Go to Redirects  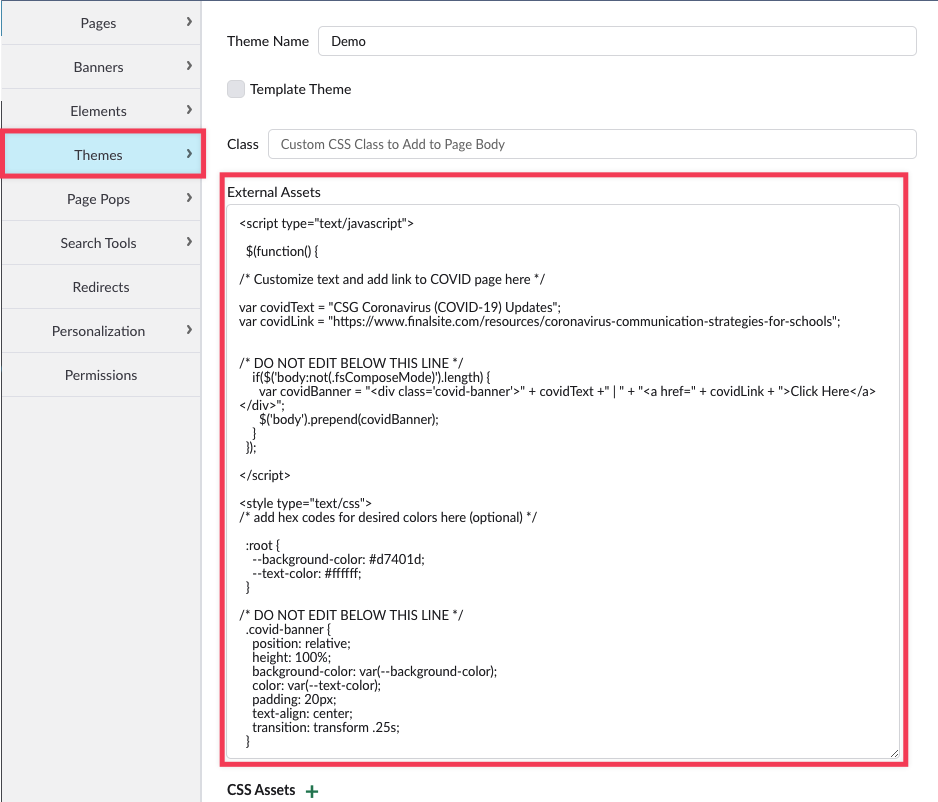pyautogui.click(x=100, y=287)
